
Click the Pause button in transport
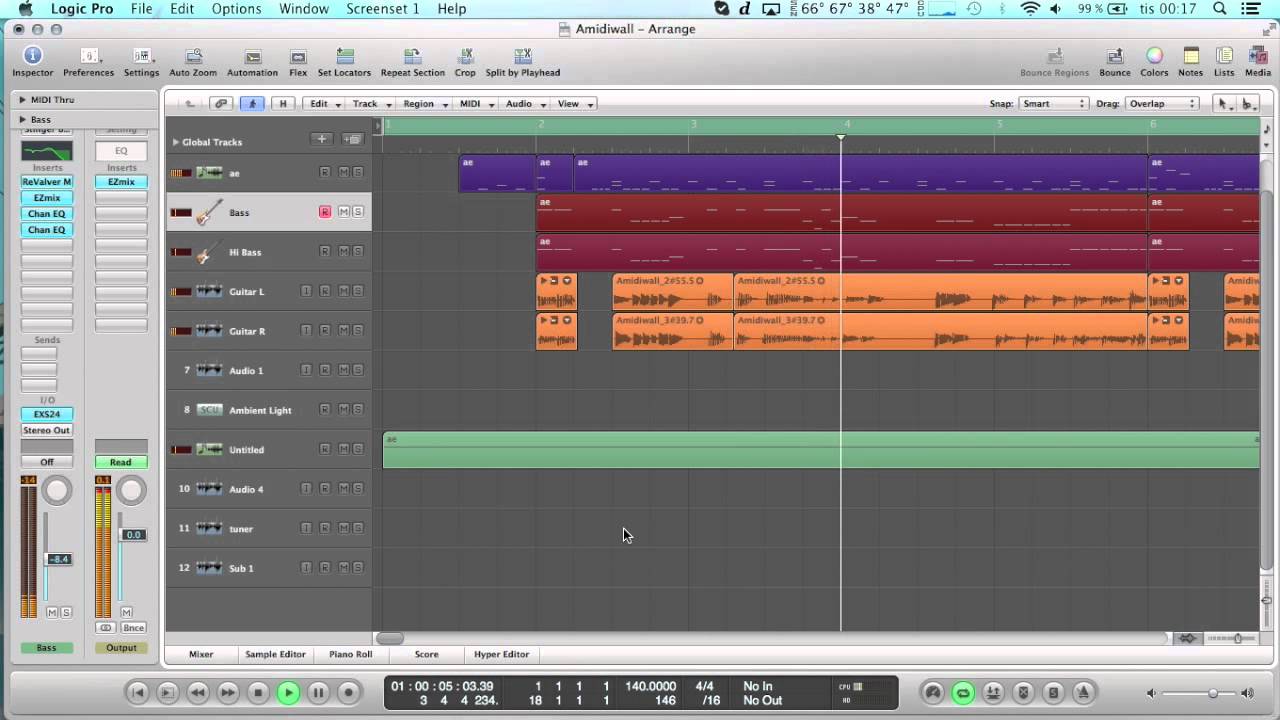(x=318, y=692)
